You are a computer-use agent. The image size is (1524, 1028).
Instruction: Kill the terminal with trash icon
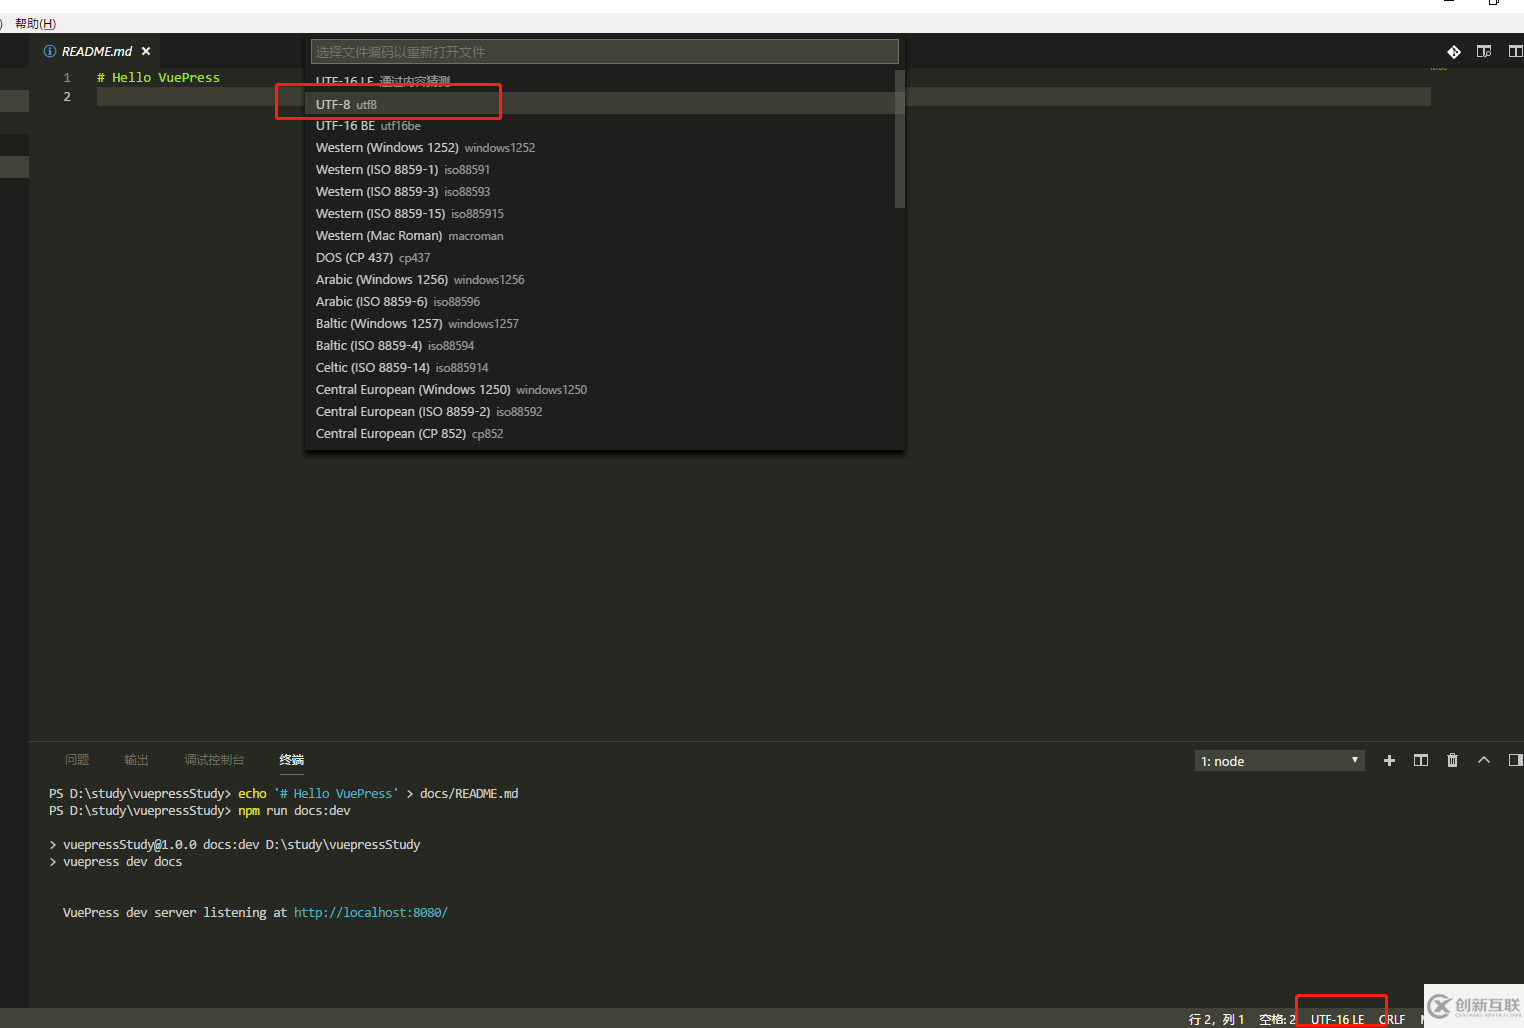[1452, 761]
